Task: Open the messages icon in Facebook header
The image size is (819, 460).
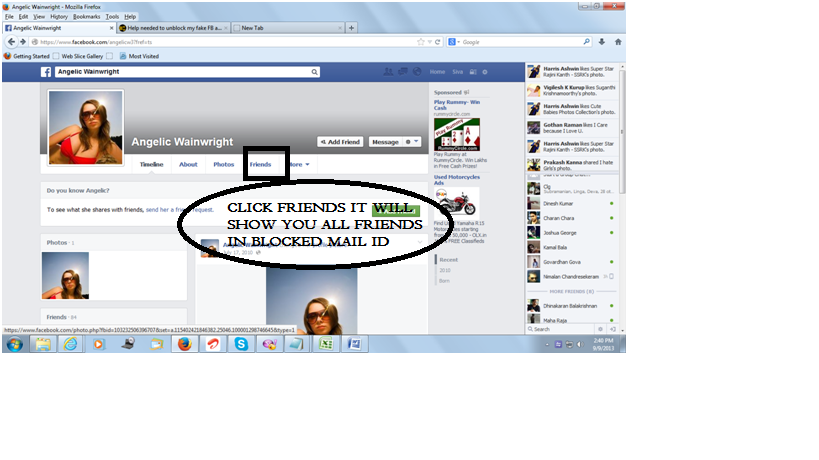Action: (403, 72)
